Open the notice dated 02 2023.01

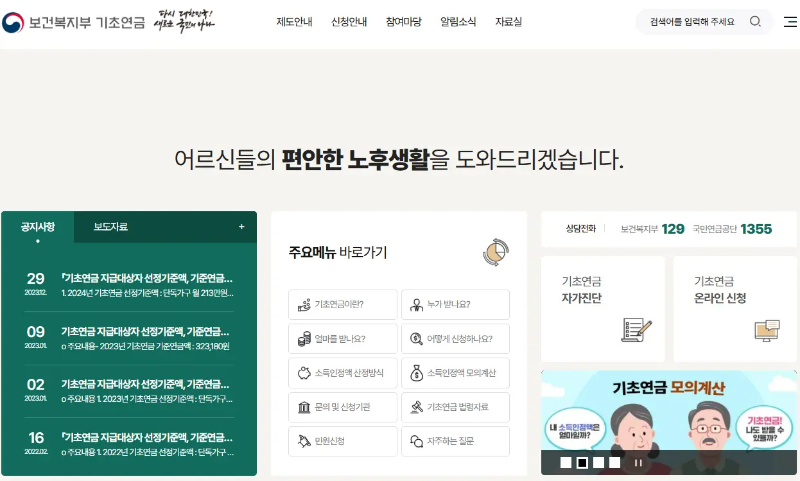pos(129,391)
